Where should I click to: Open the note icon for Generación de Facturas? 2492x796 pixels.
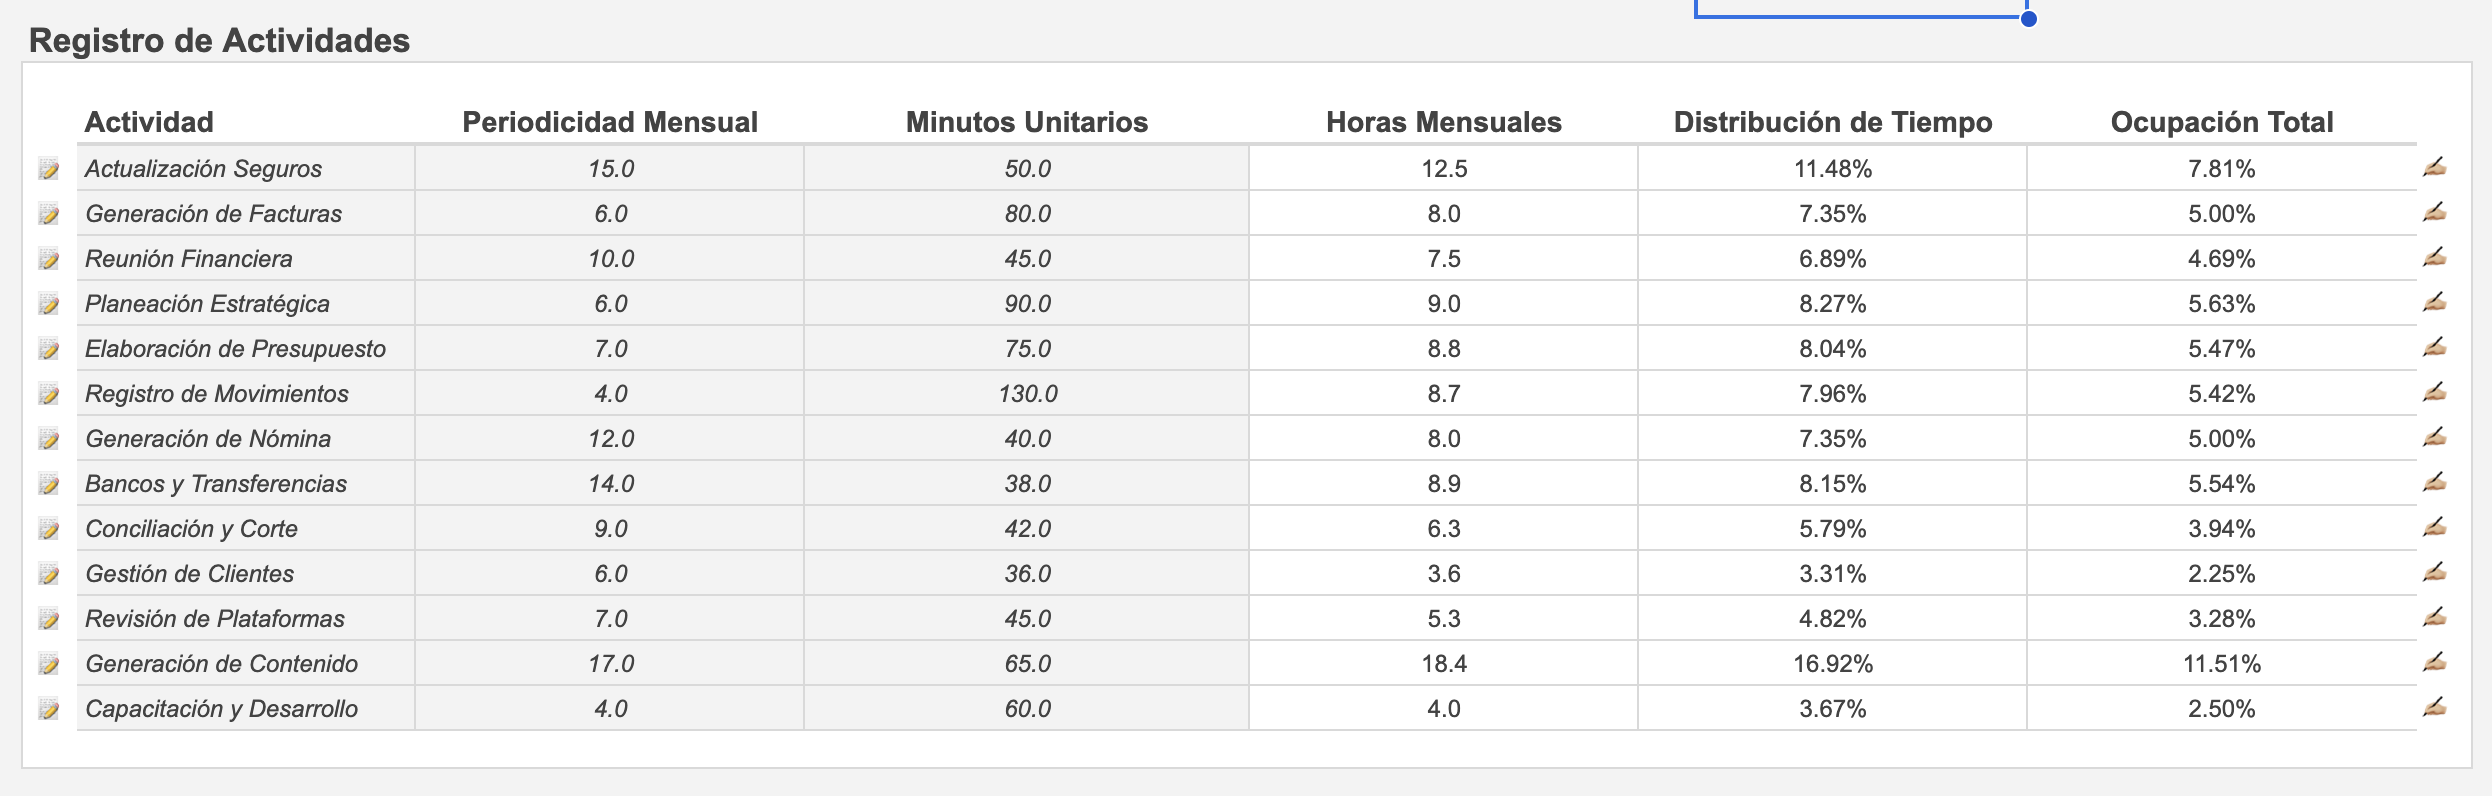(49, 214)
